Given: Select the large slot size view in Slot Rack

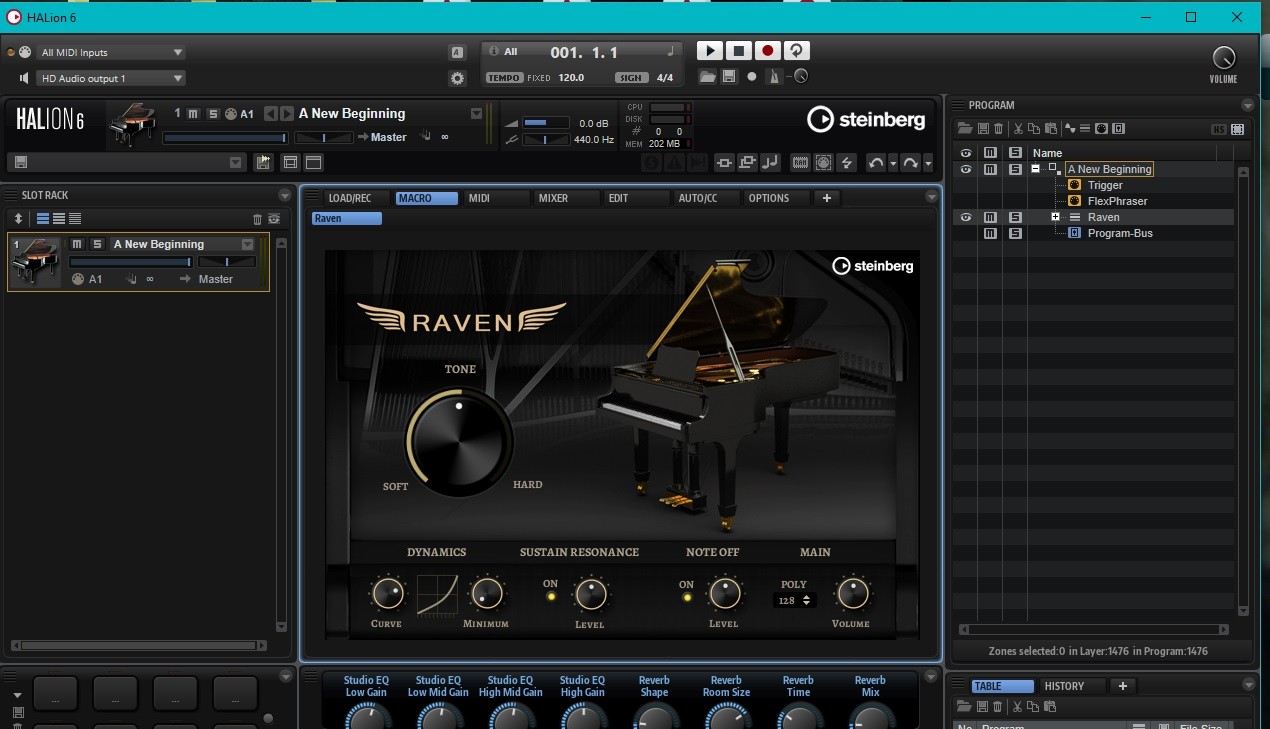Looking at the screenshot, I should point(43,219).
